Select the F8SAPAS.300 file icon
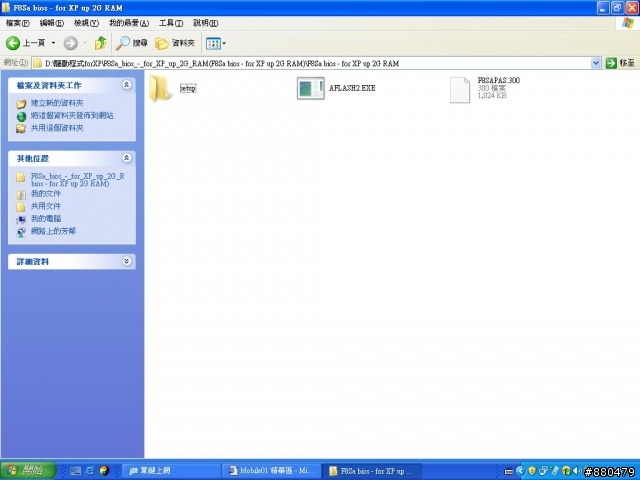Screen dimensions: 640x480 click(460, 90)
